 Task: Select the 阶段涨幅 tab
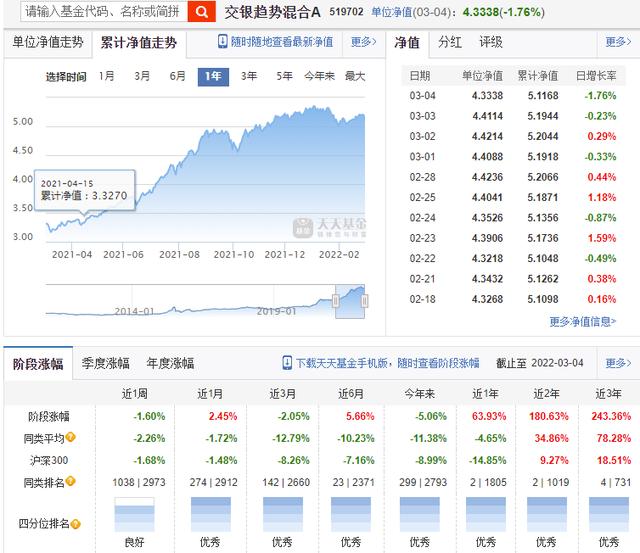(x=38, y=363)
